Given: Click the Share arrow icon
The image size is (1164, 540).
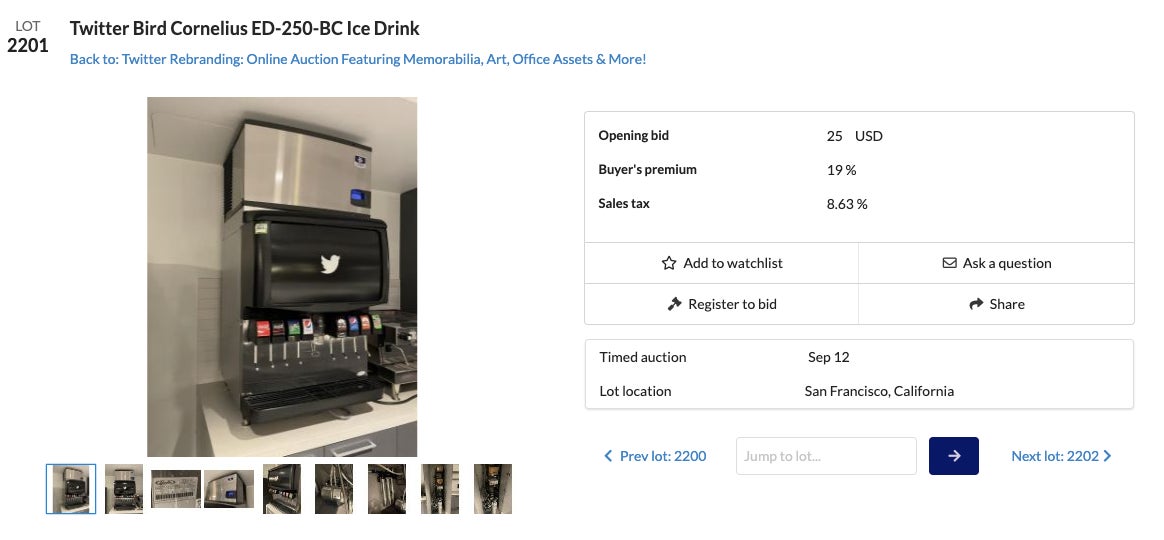Looking at the screenshot, I should pos(976,304).
